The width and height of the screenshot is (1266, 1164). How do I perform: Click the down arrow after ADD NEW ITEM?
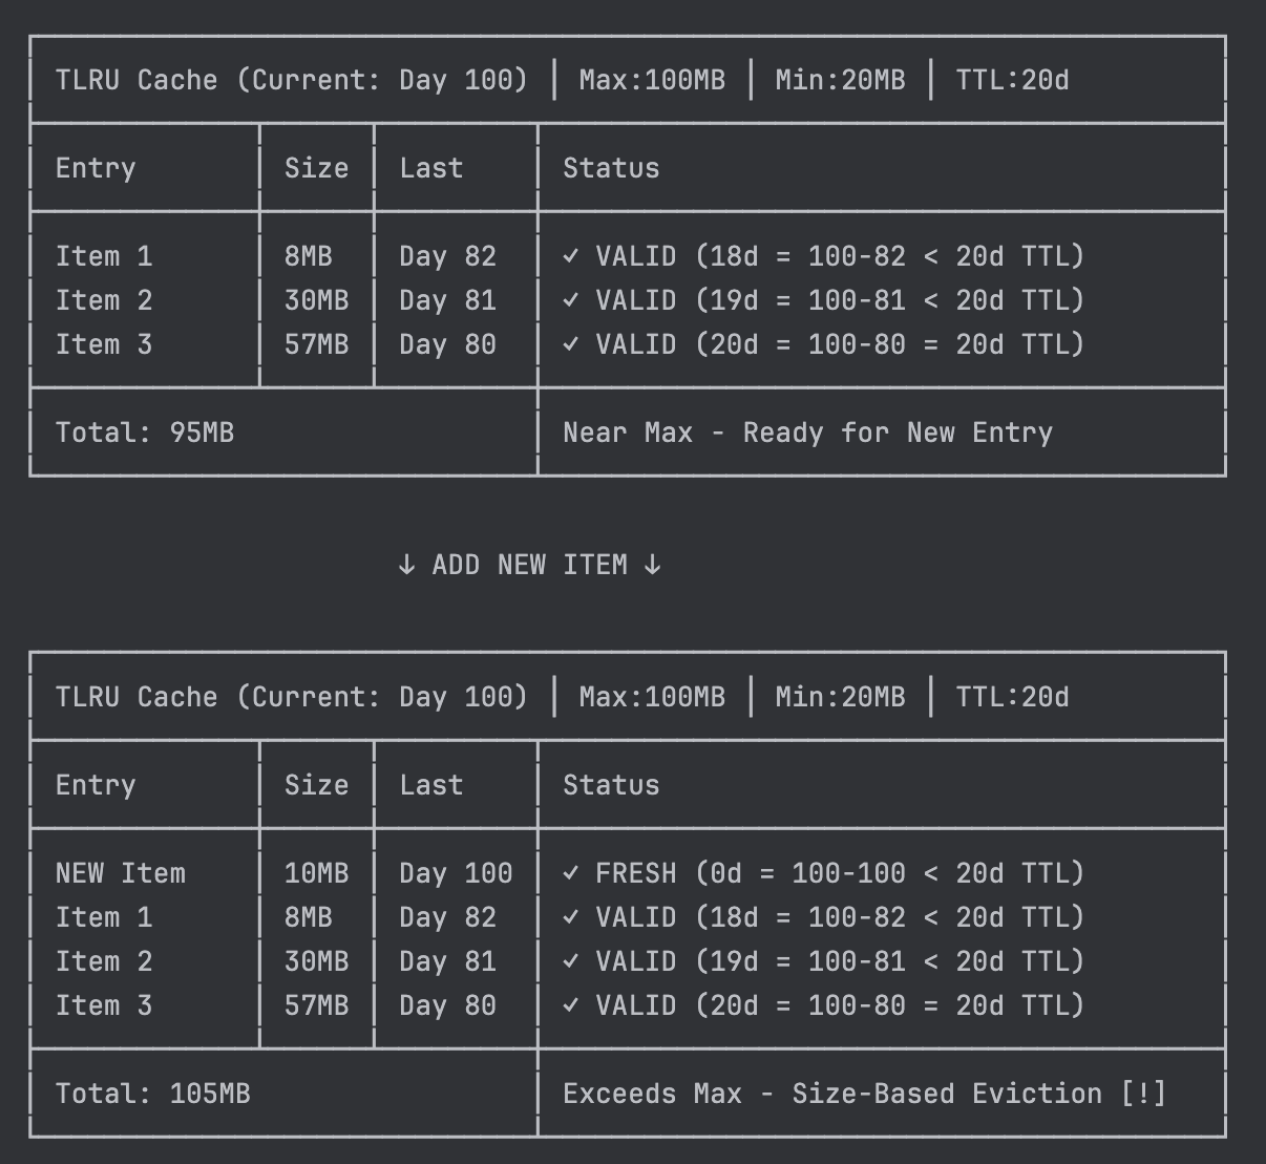pos(652,565)
